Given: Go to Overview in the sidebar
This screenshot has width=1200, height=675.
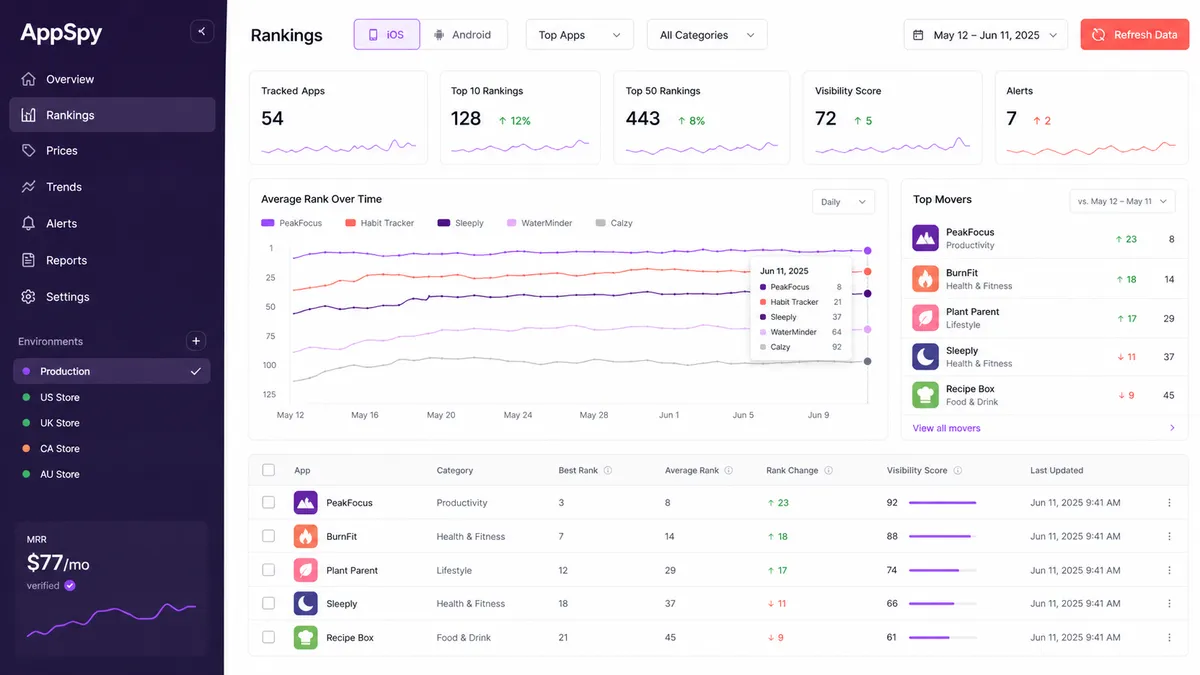Looking at the screenshot, I should [112, 79].
